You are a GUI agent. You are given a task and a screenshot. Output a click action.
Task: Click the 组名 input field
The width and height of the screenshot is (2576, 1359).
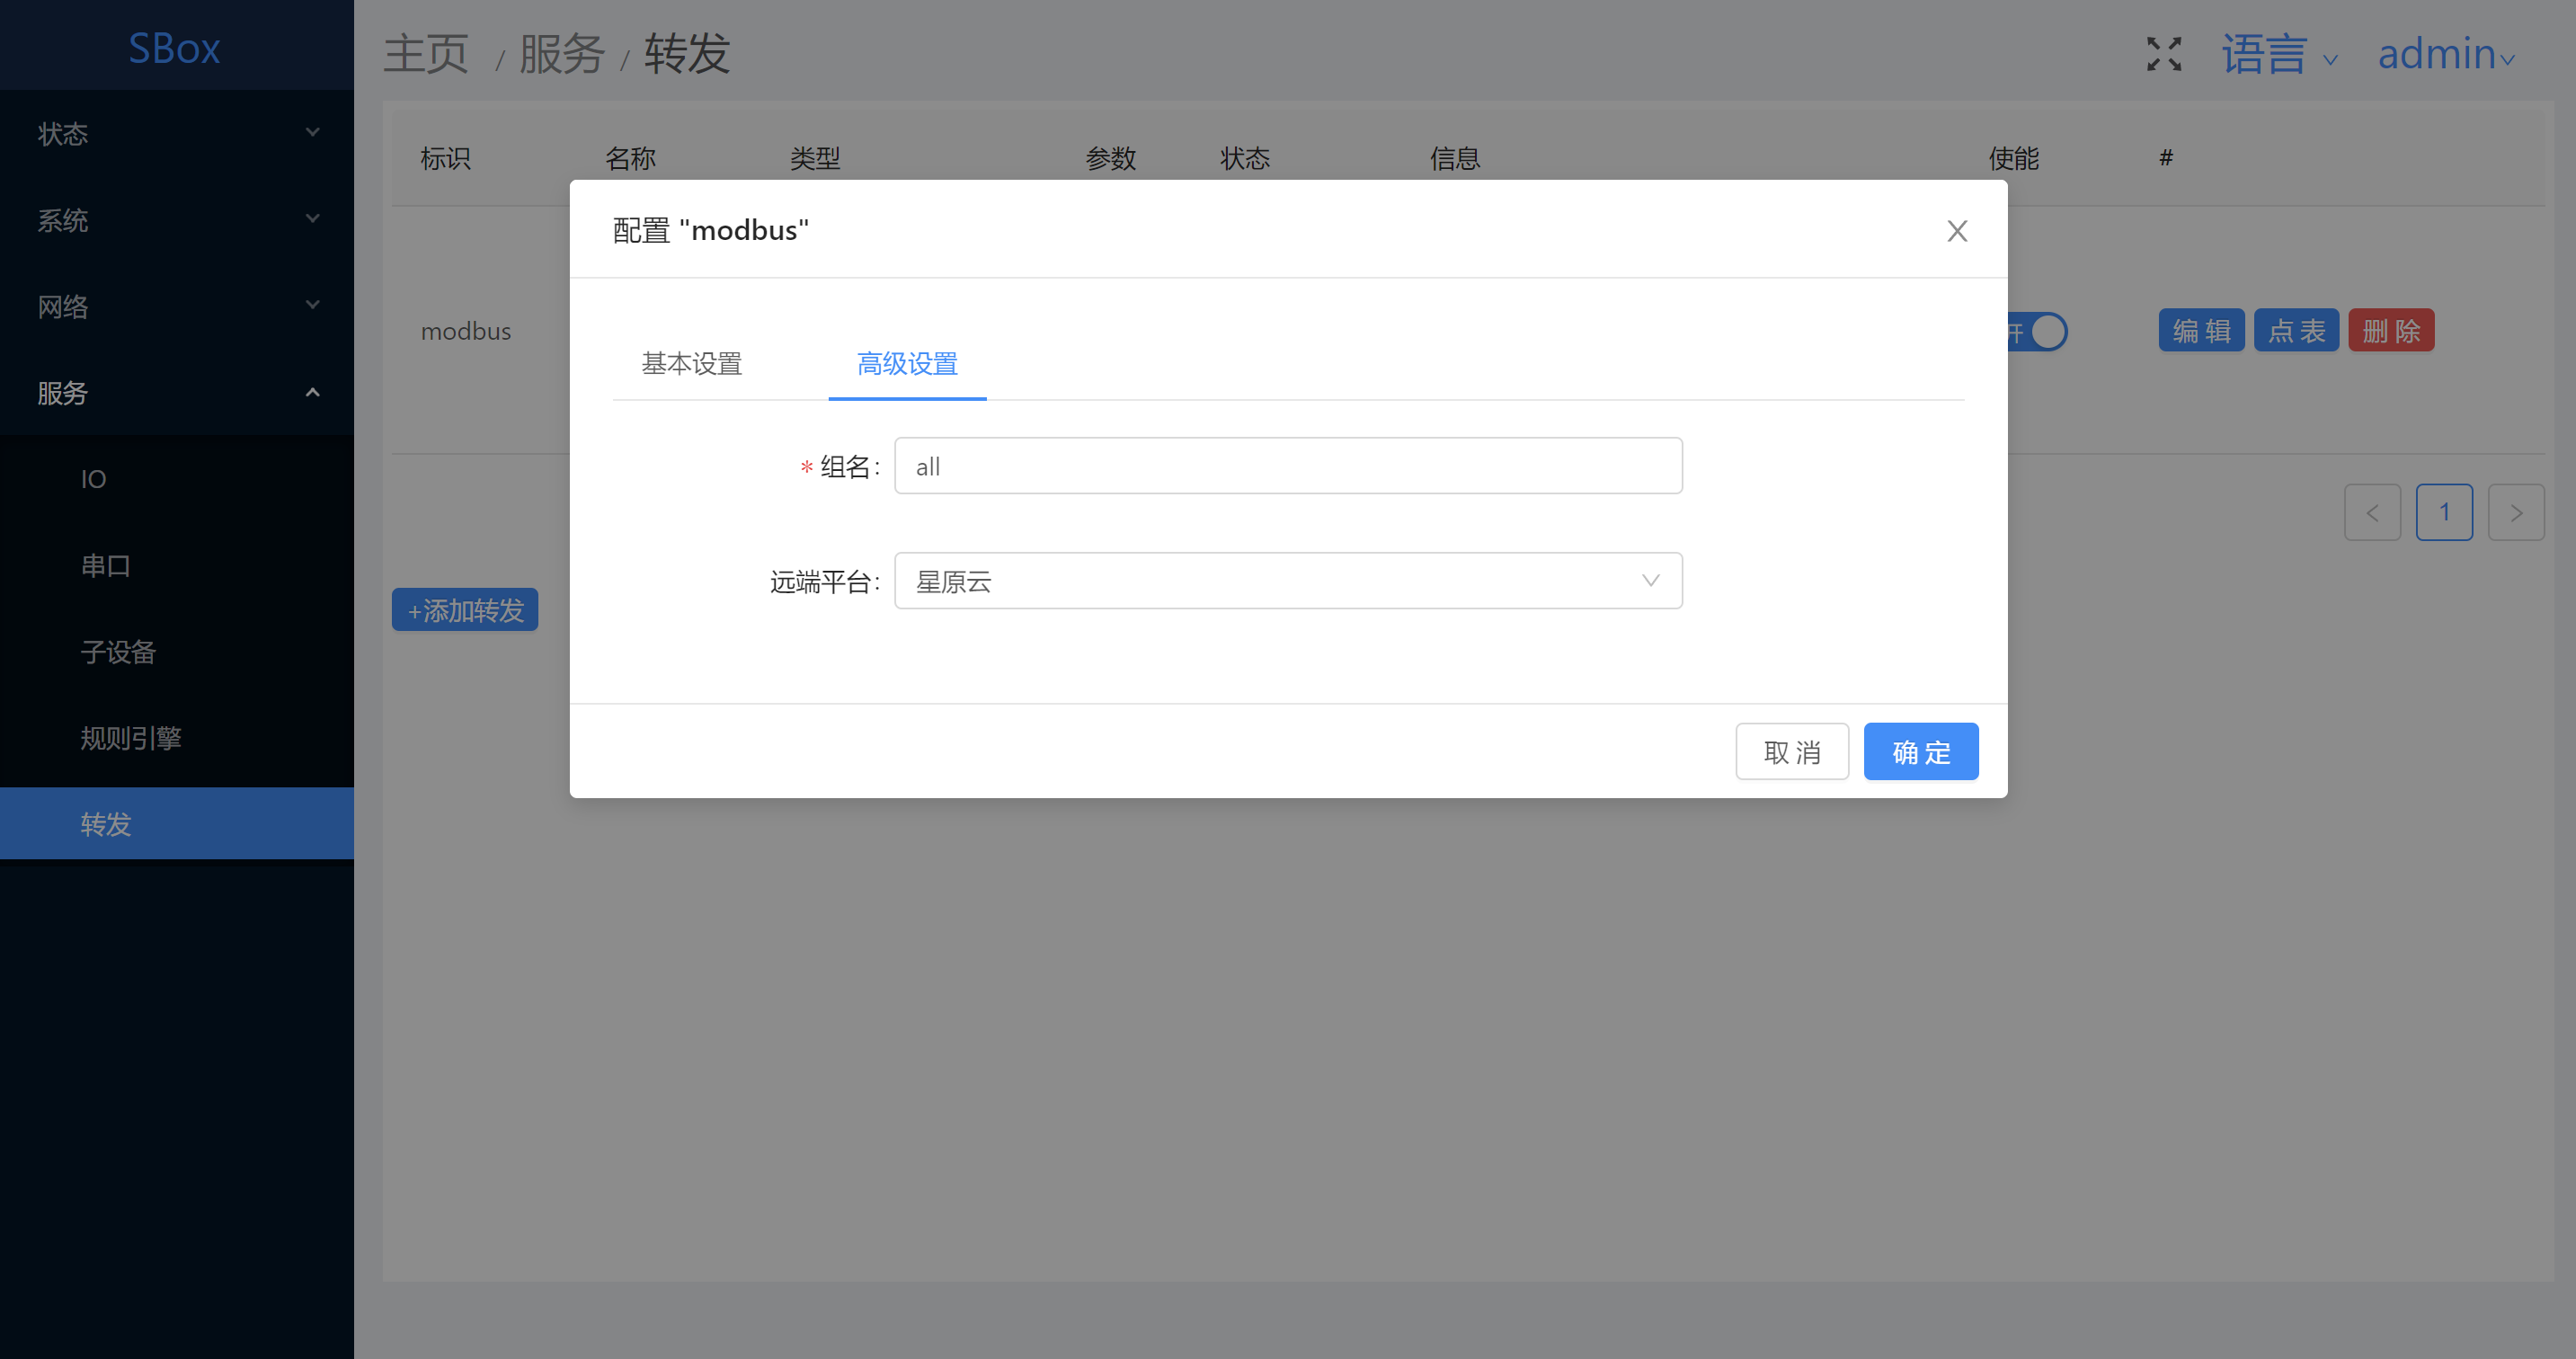click(1287, 466)
